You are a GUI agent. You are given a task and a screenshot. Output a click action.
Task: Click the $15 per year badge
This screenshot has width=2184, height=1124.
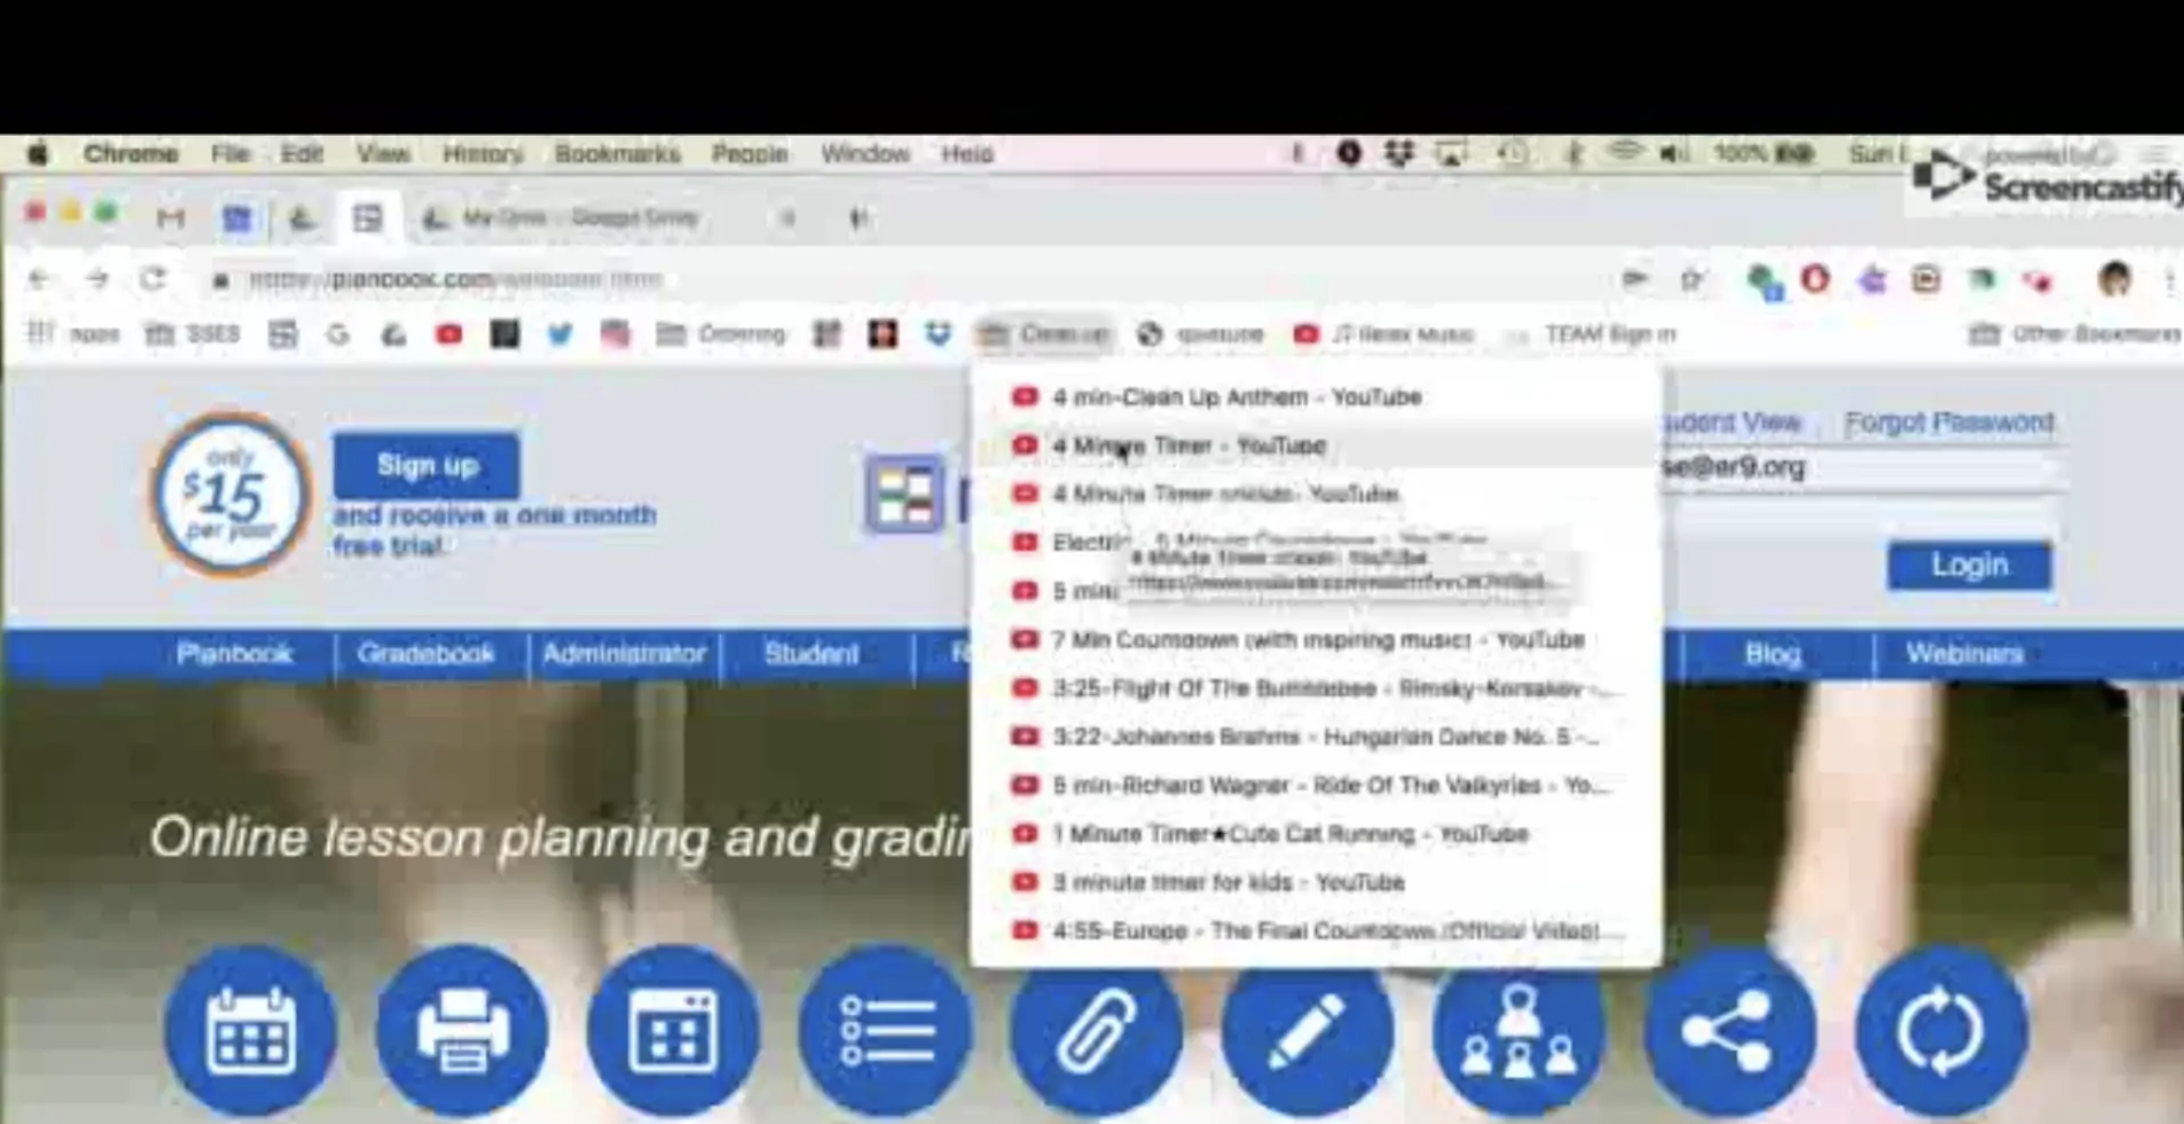click(x=230, y=494)
